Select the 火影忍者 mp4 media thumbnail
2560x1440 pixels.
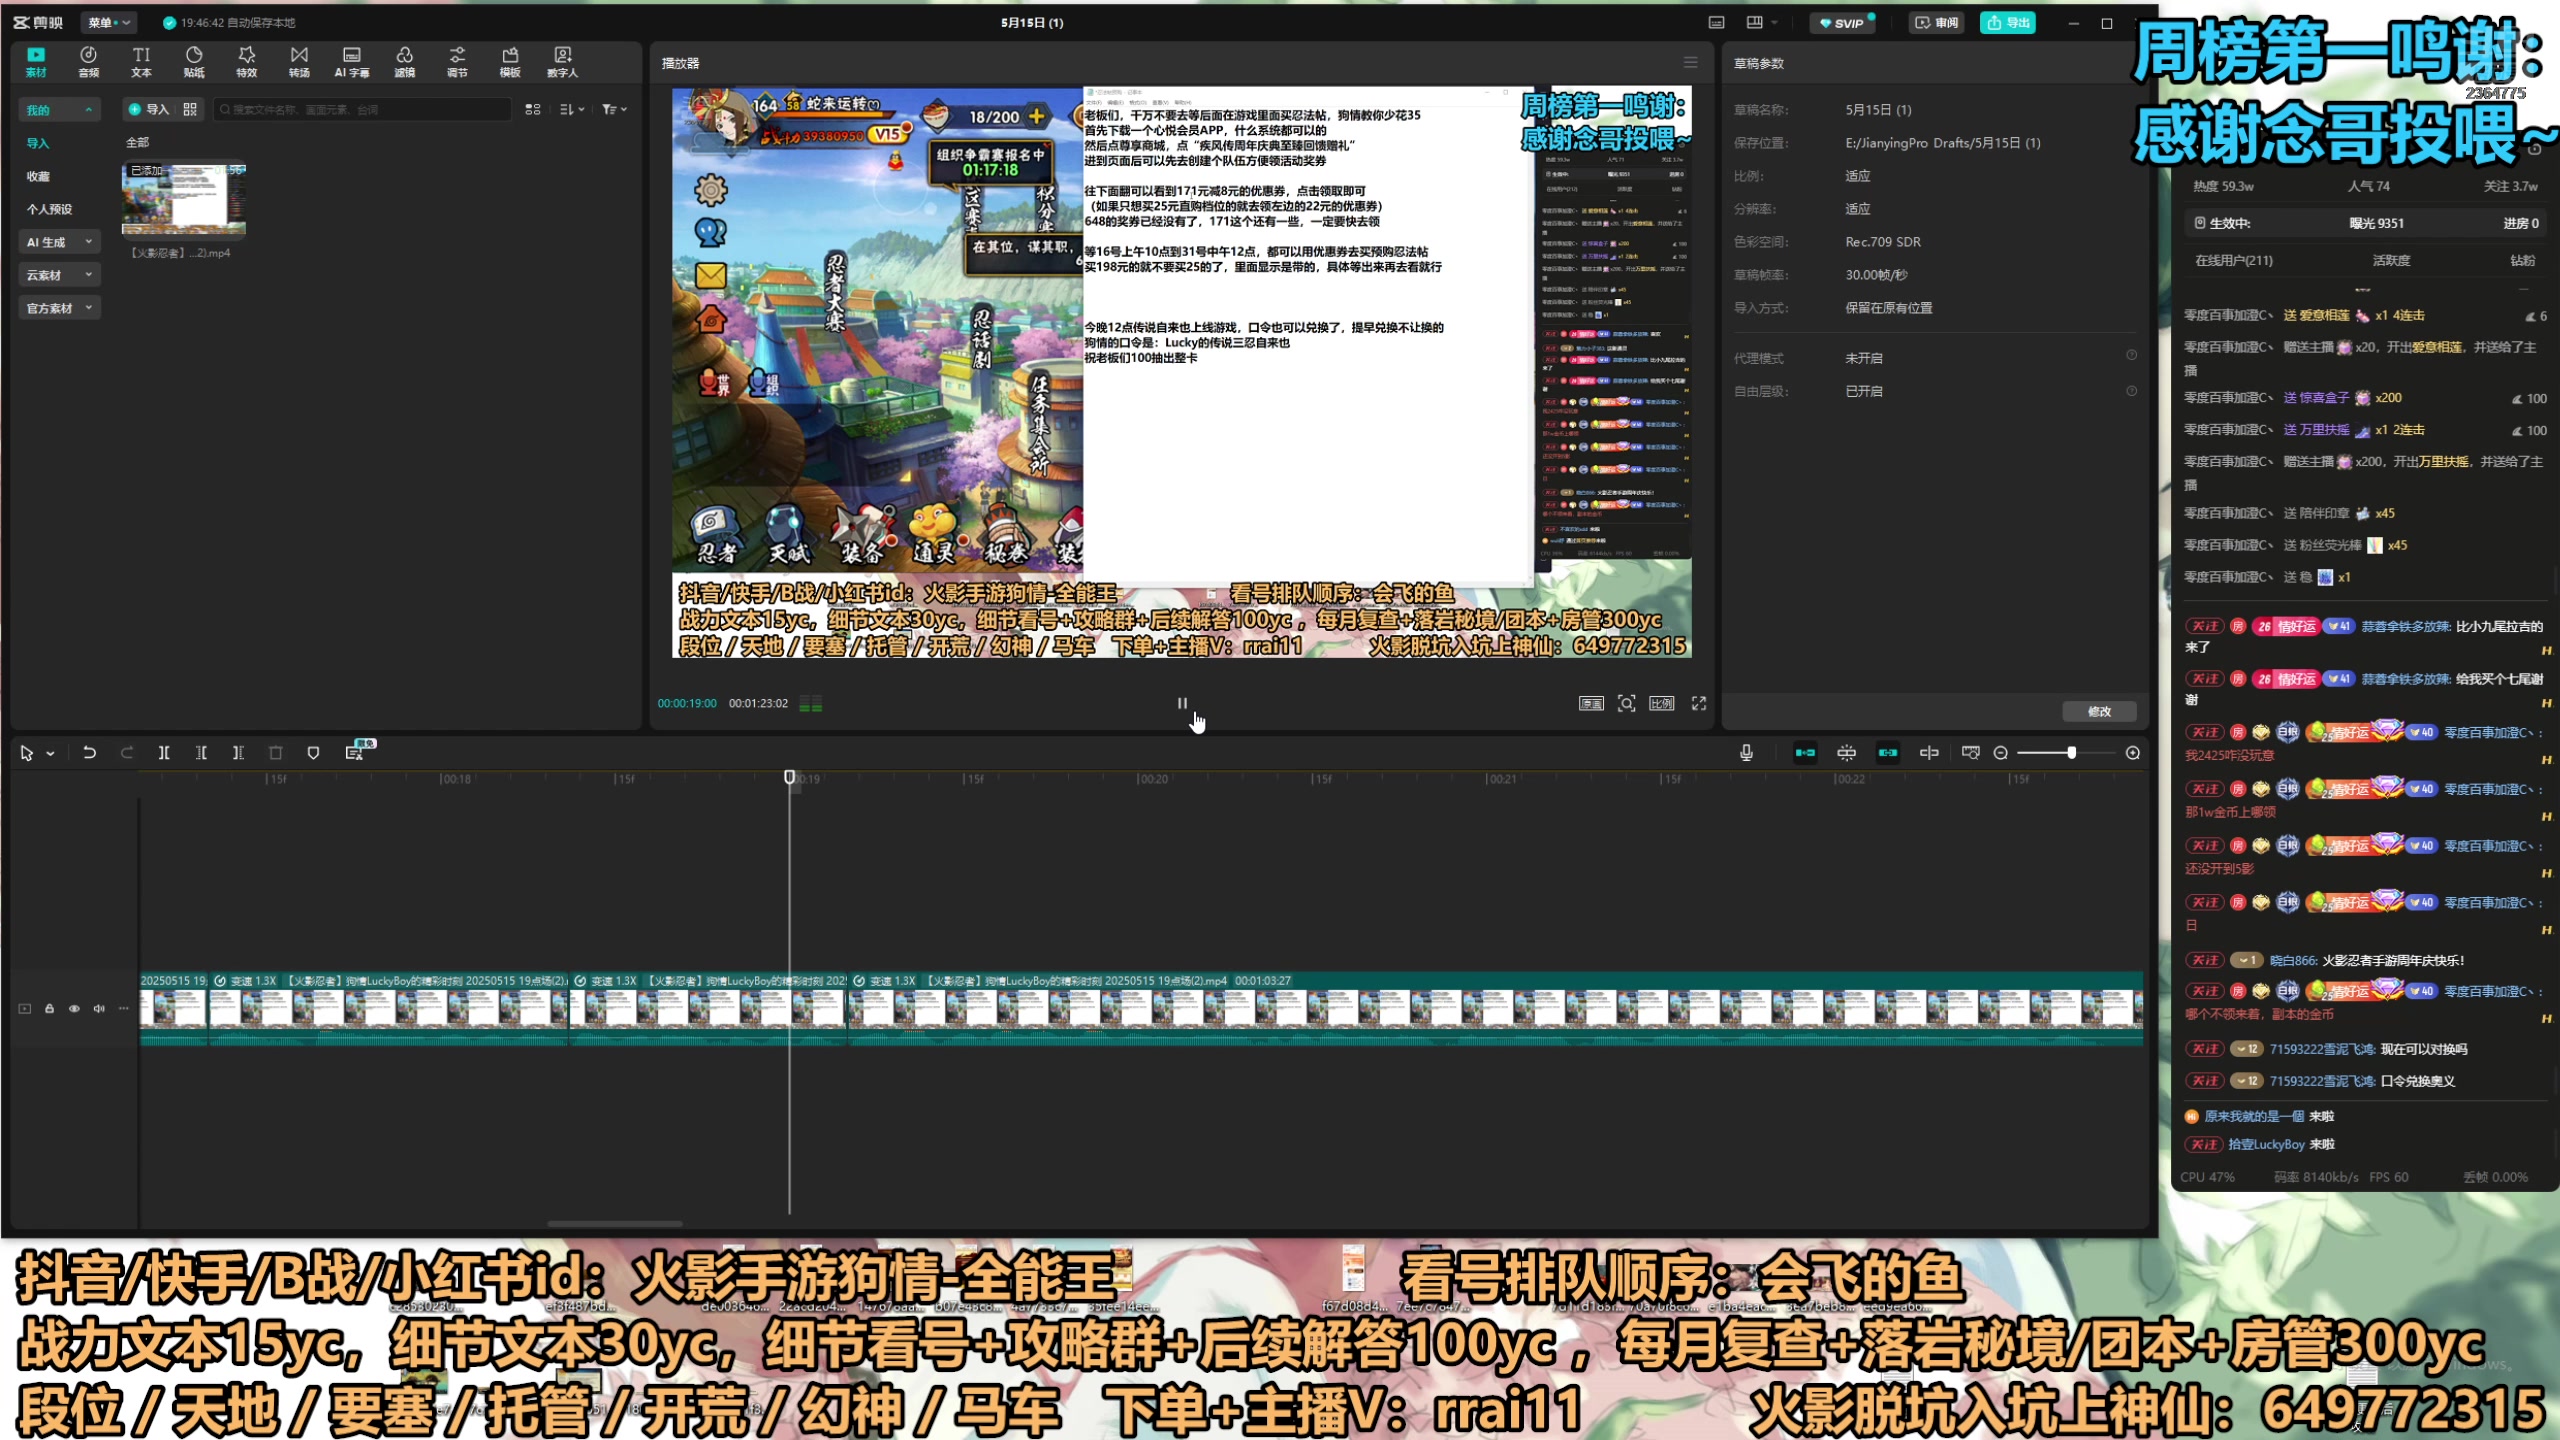(184, 199)
